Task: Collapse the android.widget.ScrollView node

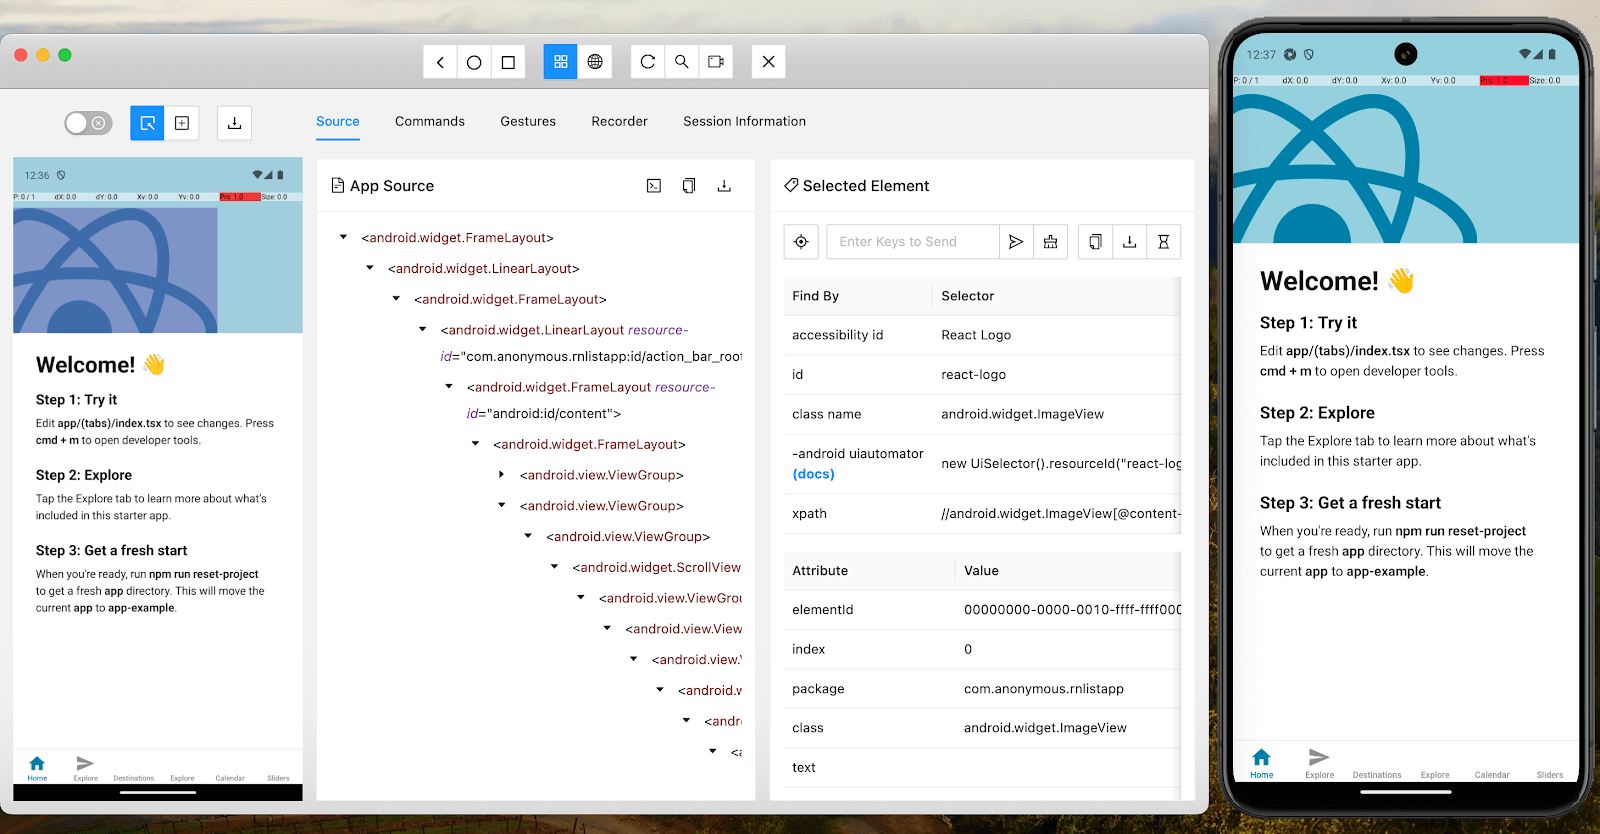Action: coord(554,567)
